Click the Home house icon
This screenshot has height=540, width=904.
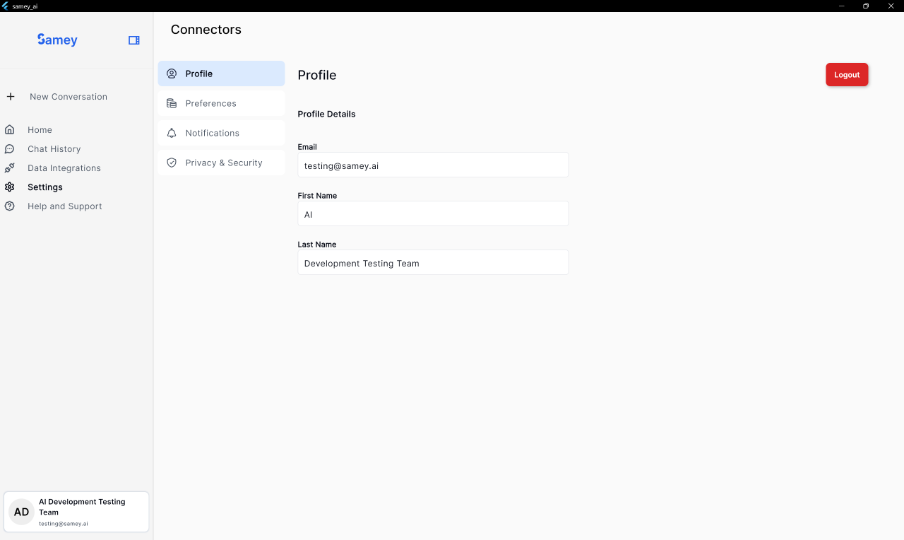point(10,130)
